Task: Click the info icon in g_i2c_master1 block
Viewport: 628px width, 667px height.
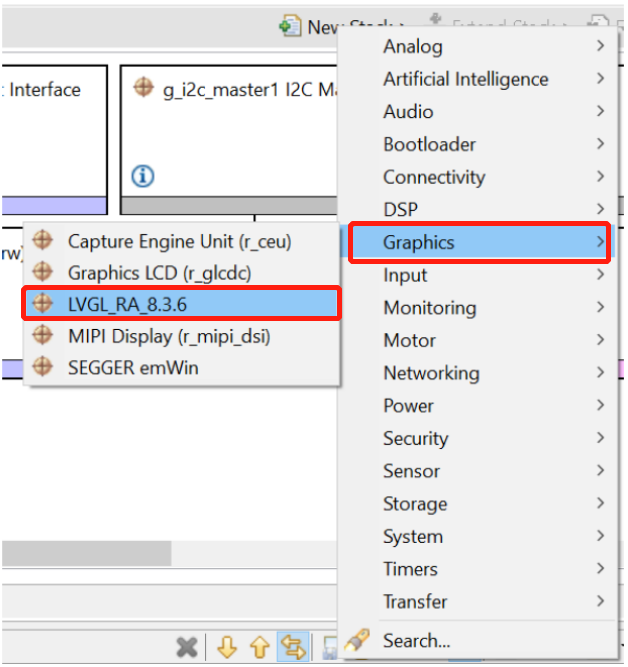Action: click(143, 176)
